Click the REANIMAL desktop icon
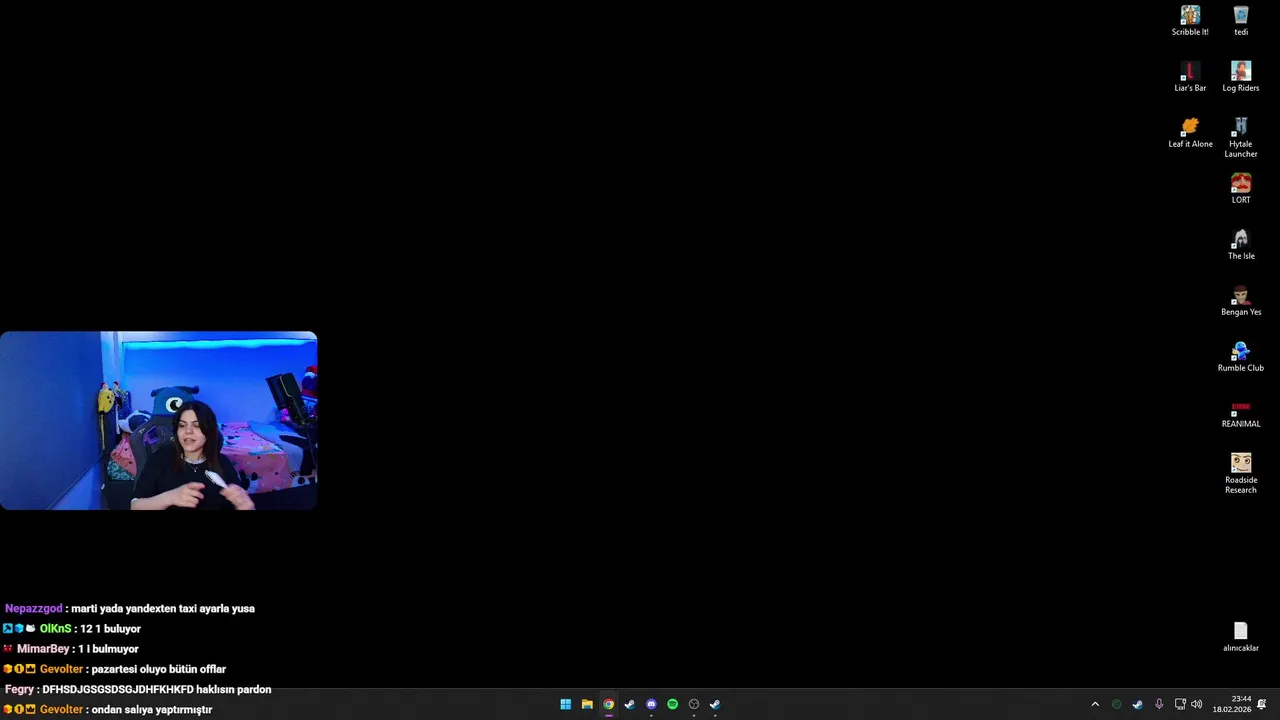This screenshot has height=720, width=1280. (1241, 412)
